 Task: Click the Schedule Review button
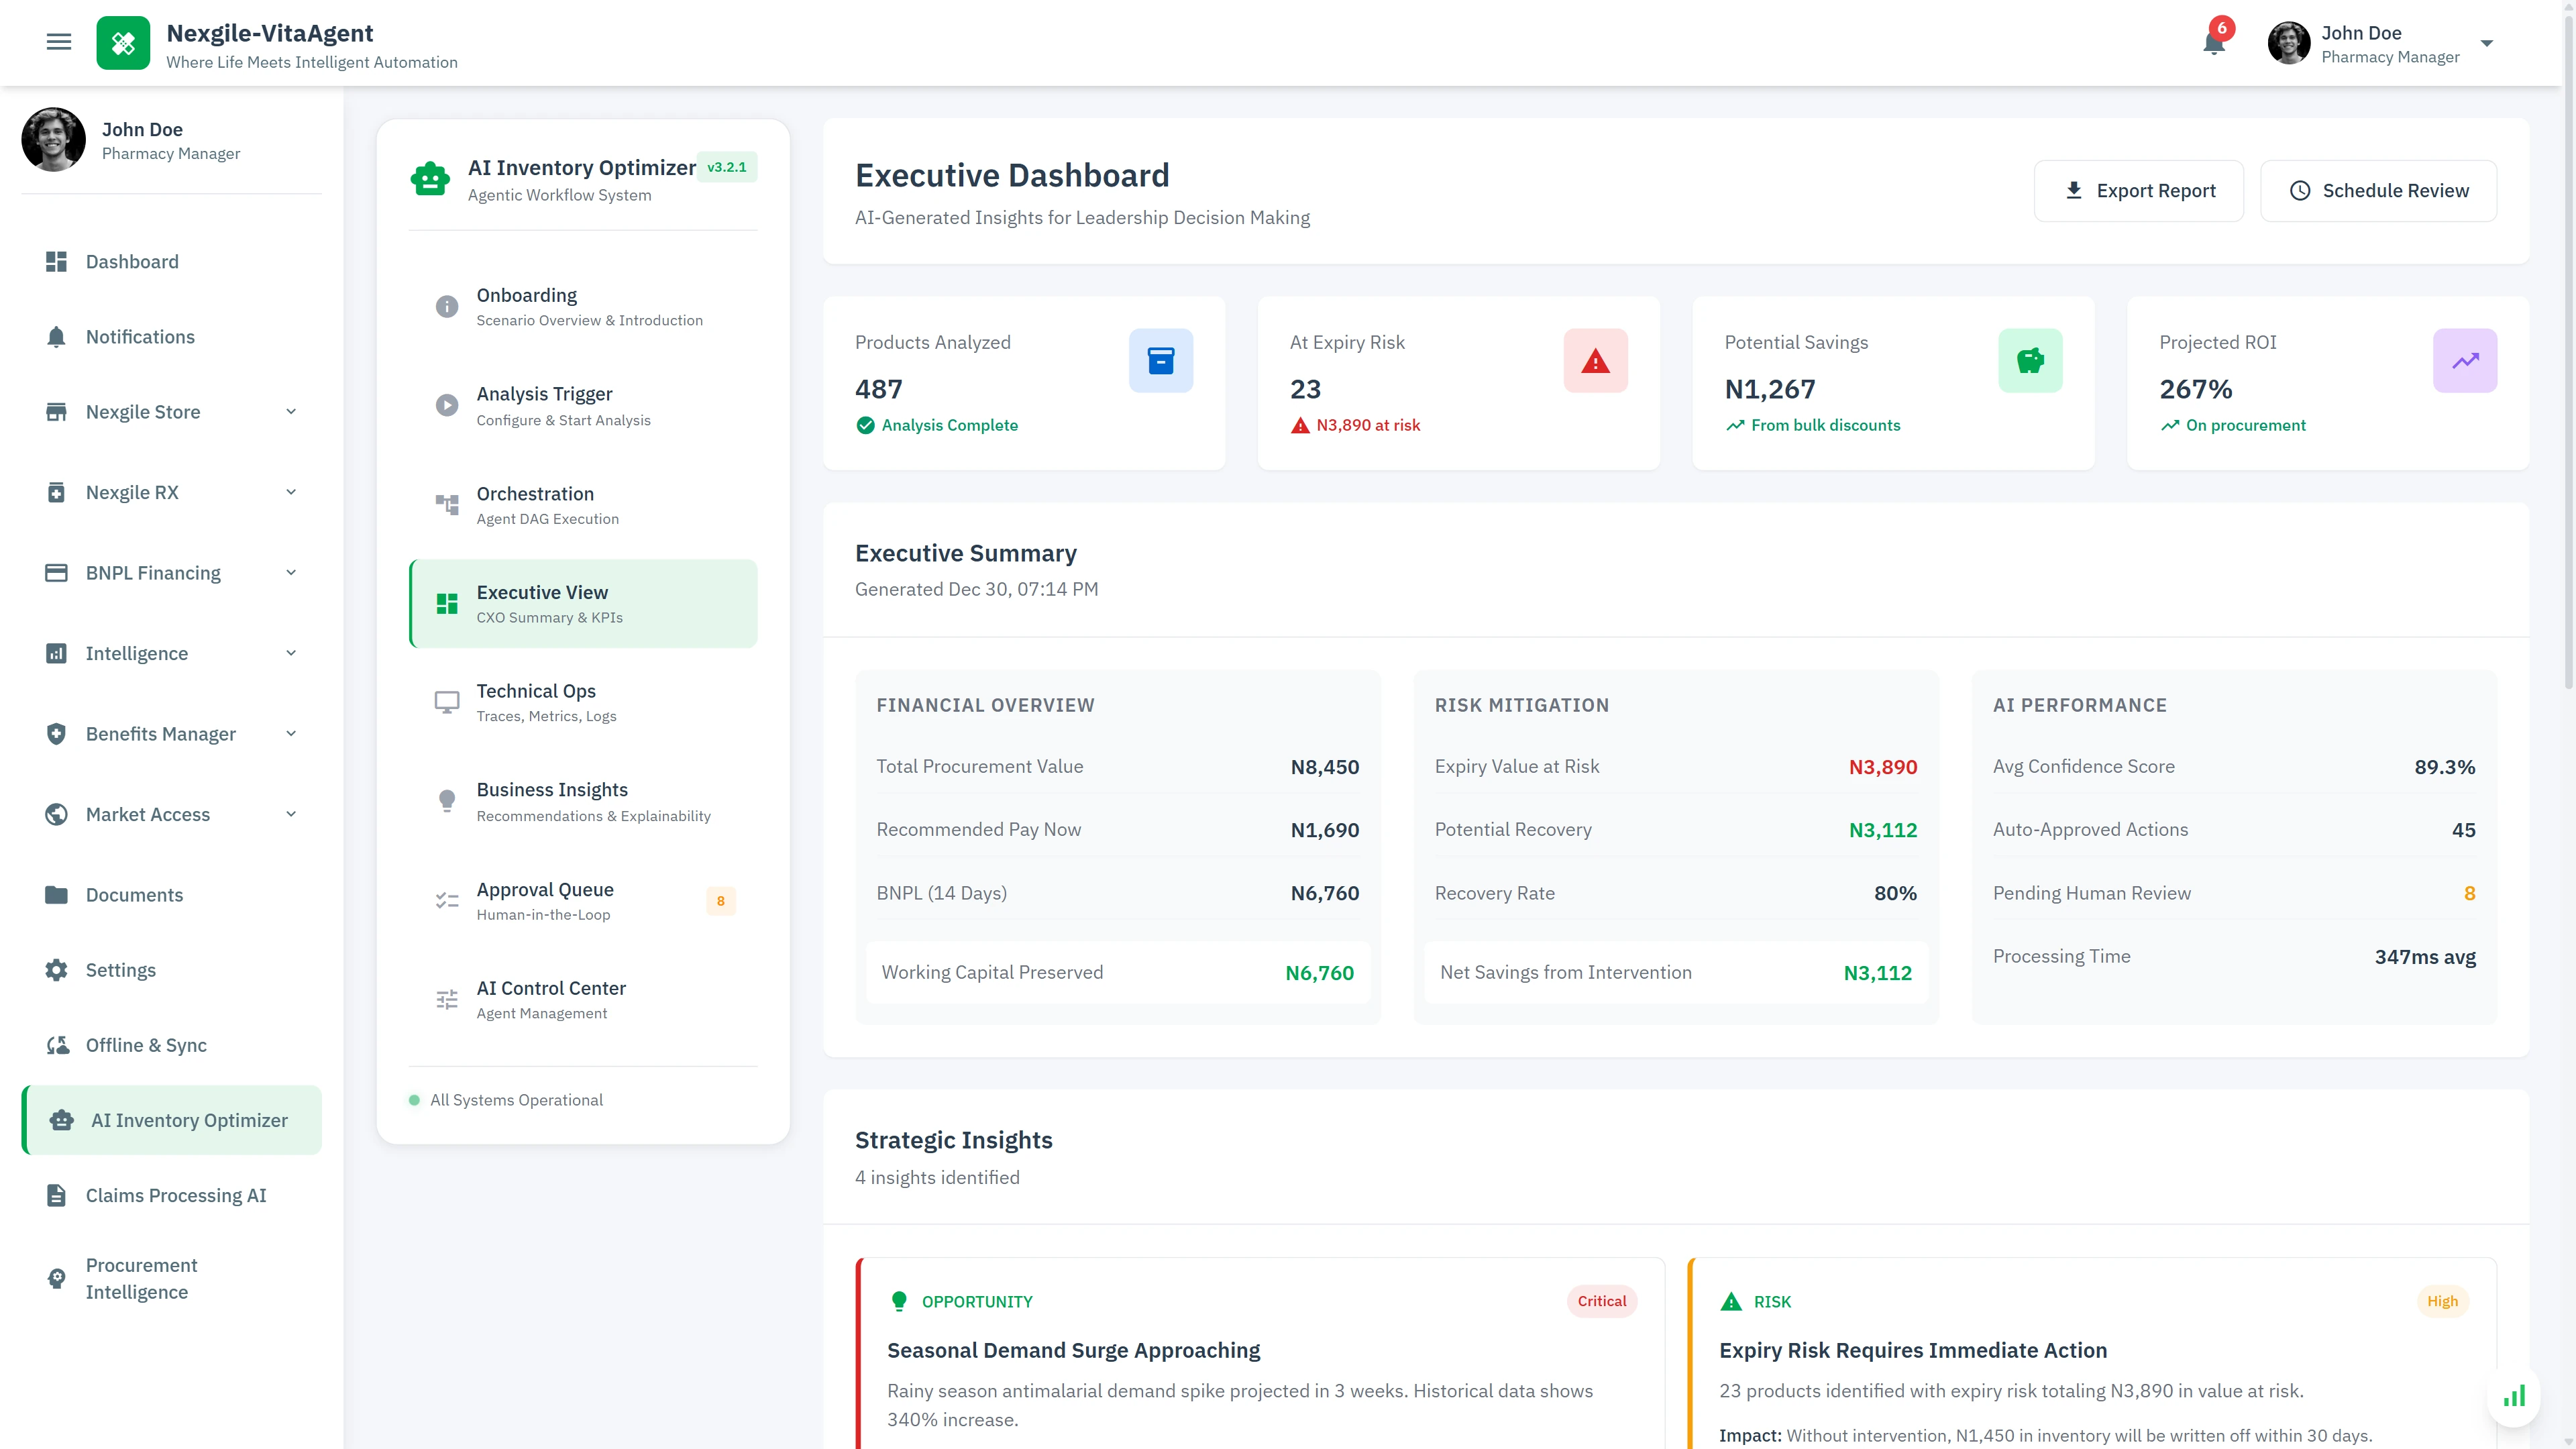[x=2379, y=190]
